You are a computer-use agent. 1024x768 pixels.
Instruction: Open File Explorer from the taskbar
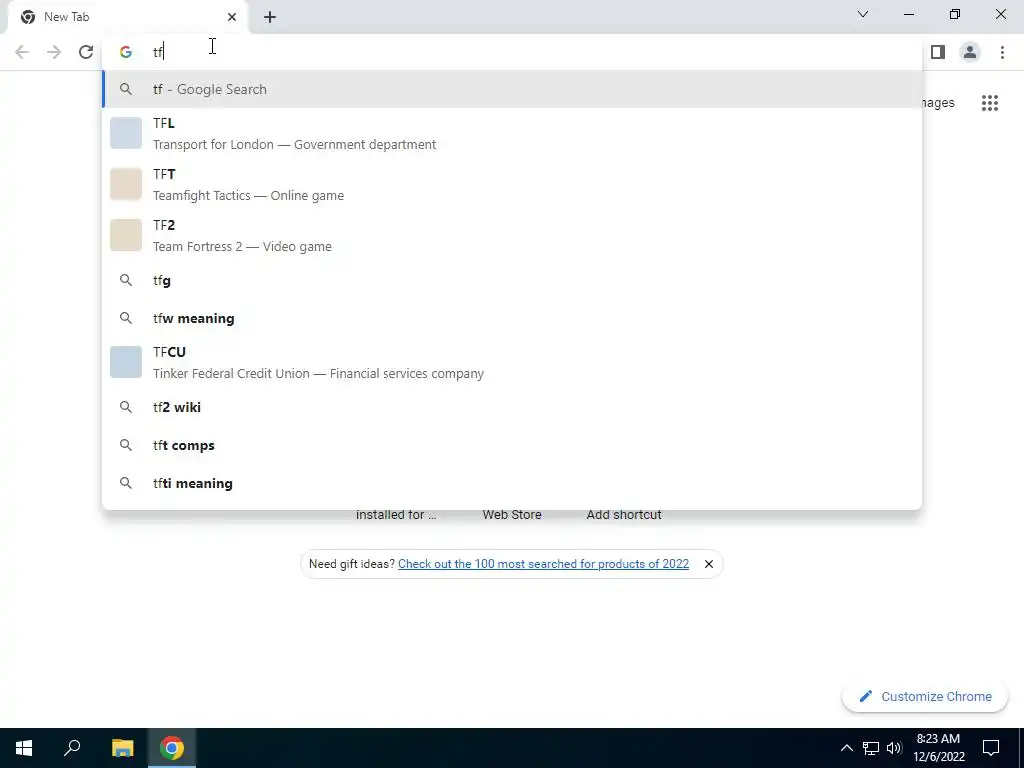point(122,748)
